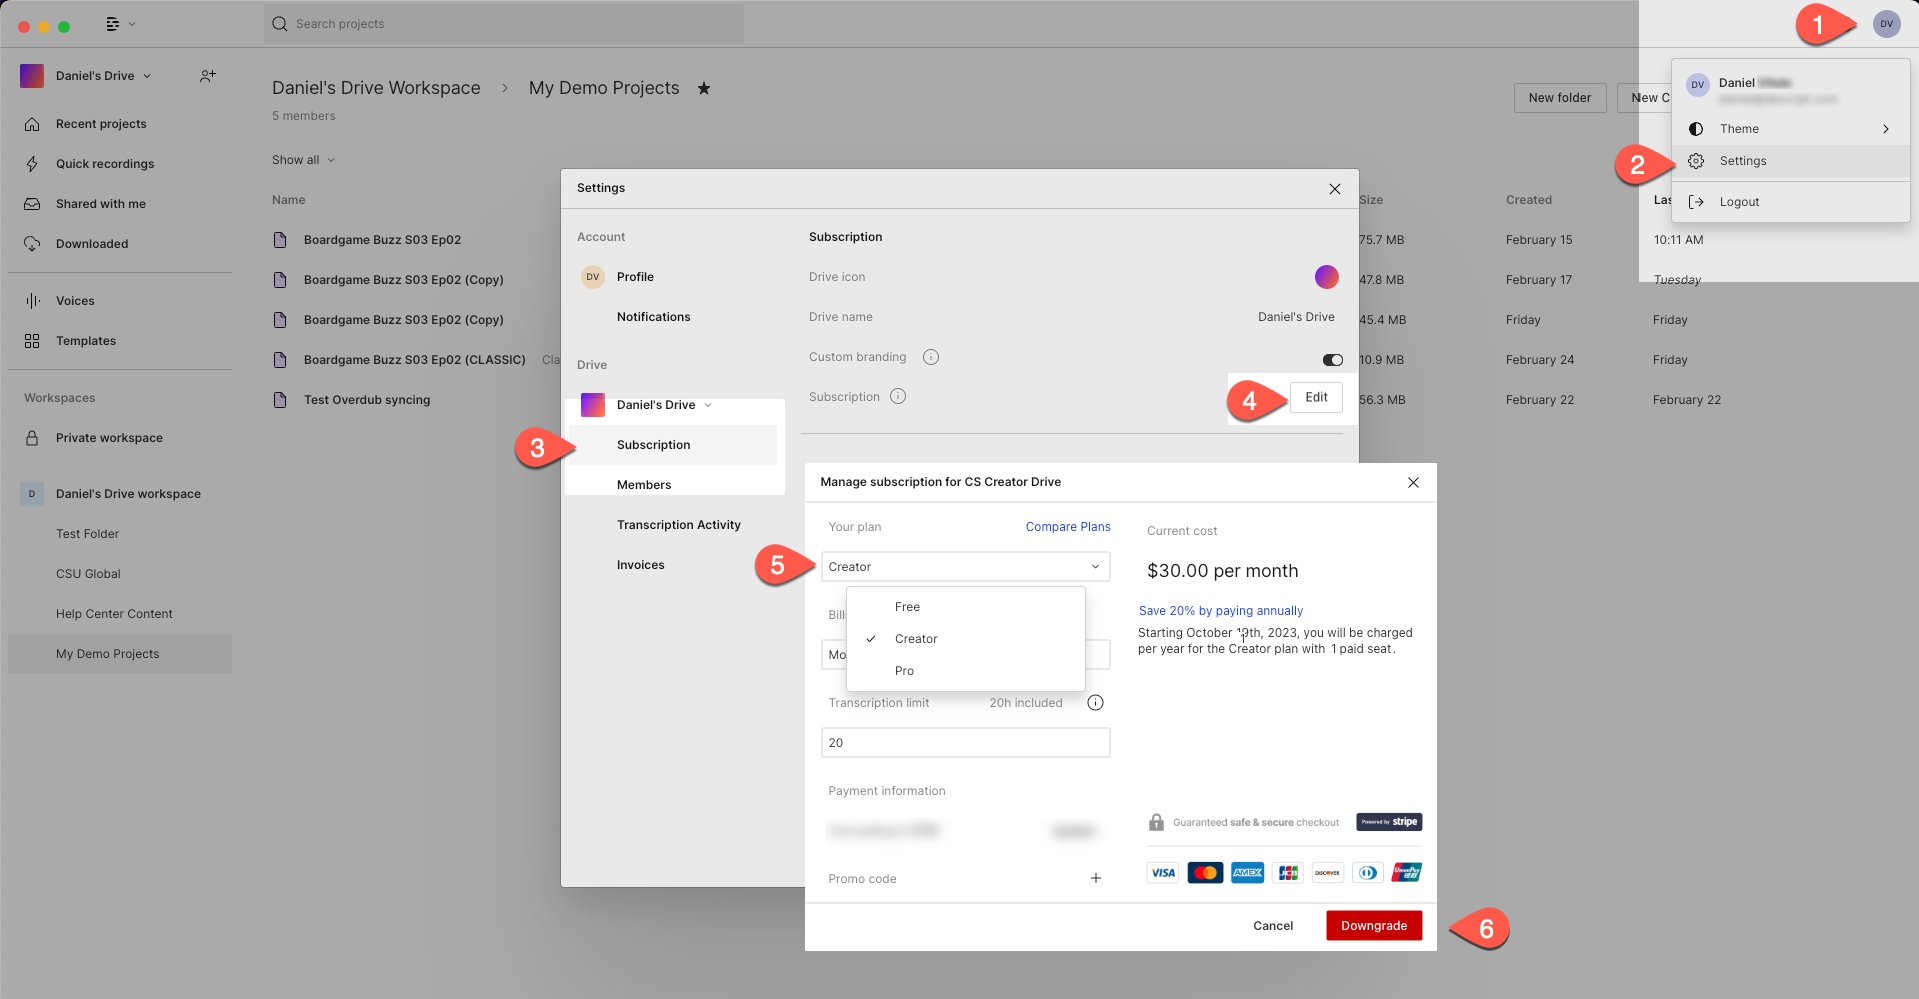
Task: Click file icon for Boardgame Buzz S03 Ep02 (CLASSIC)
Action: (280, 360)
